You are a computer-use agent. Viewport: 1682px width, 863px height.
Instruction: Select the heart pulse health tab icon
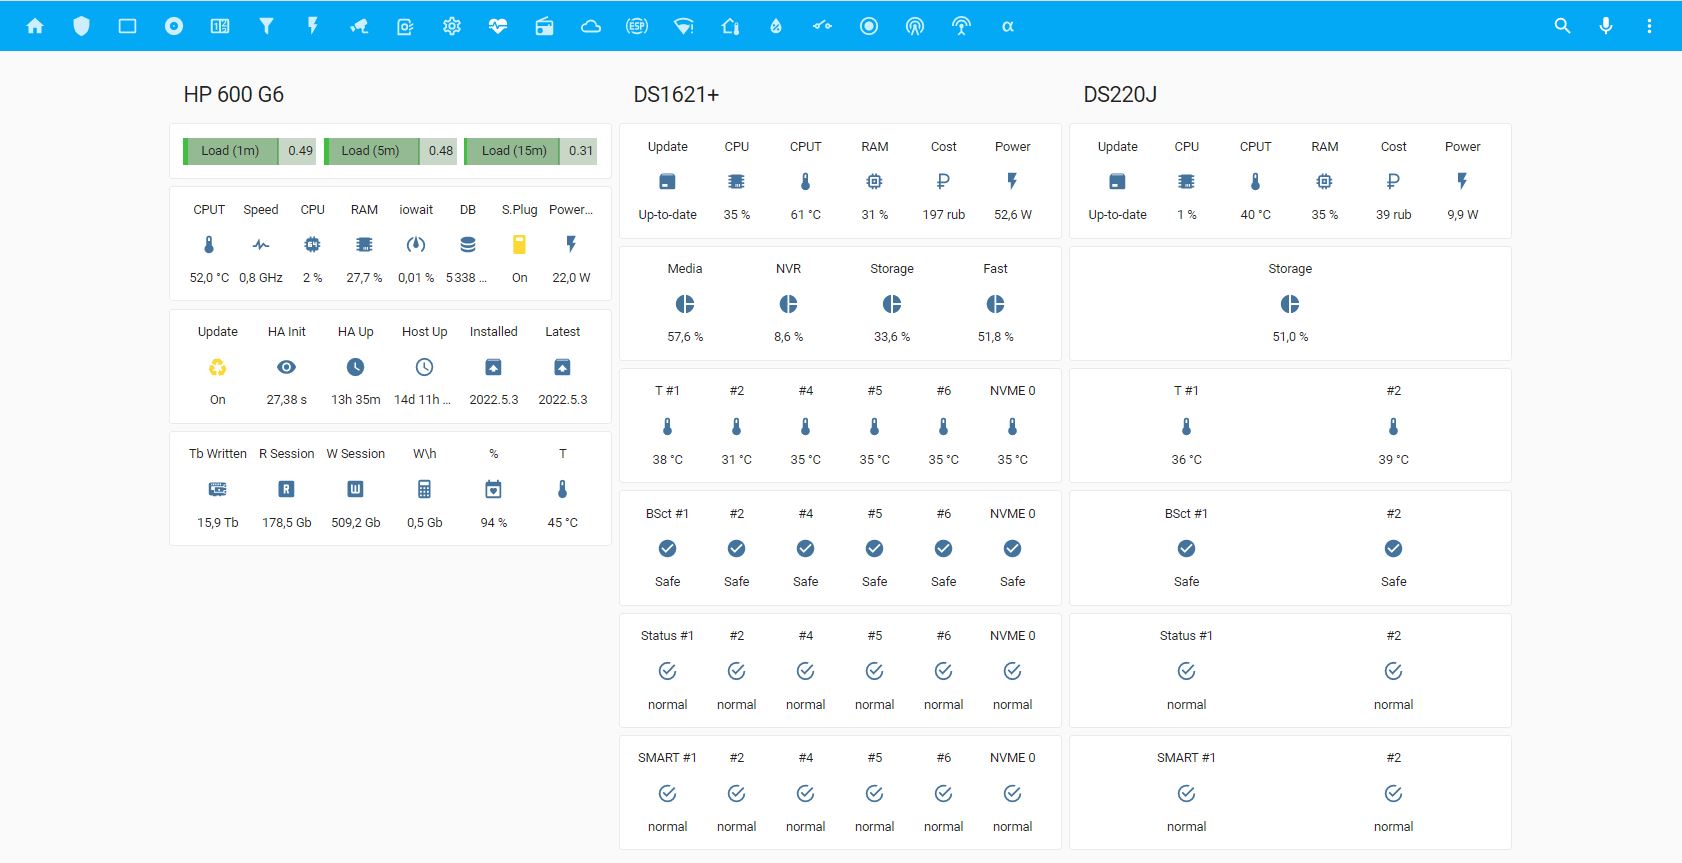click(498, 26)
